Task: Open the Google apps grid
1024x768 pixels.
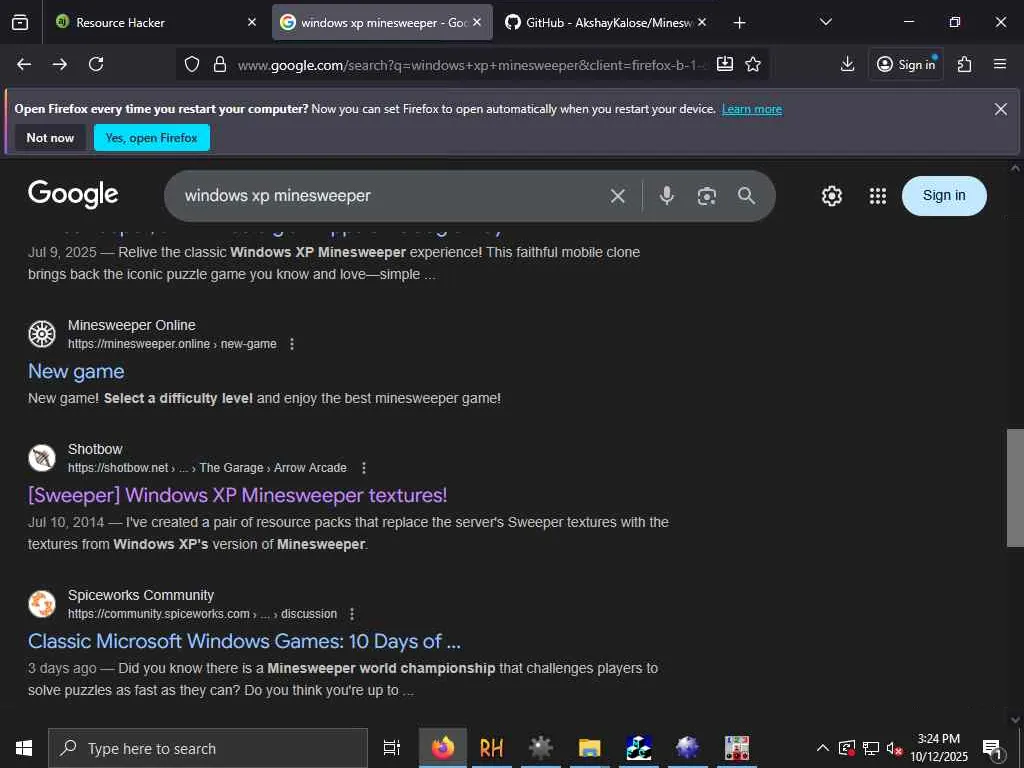Action: click(878, 196)
